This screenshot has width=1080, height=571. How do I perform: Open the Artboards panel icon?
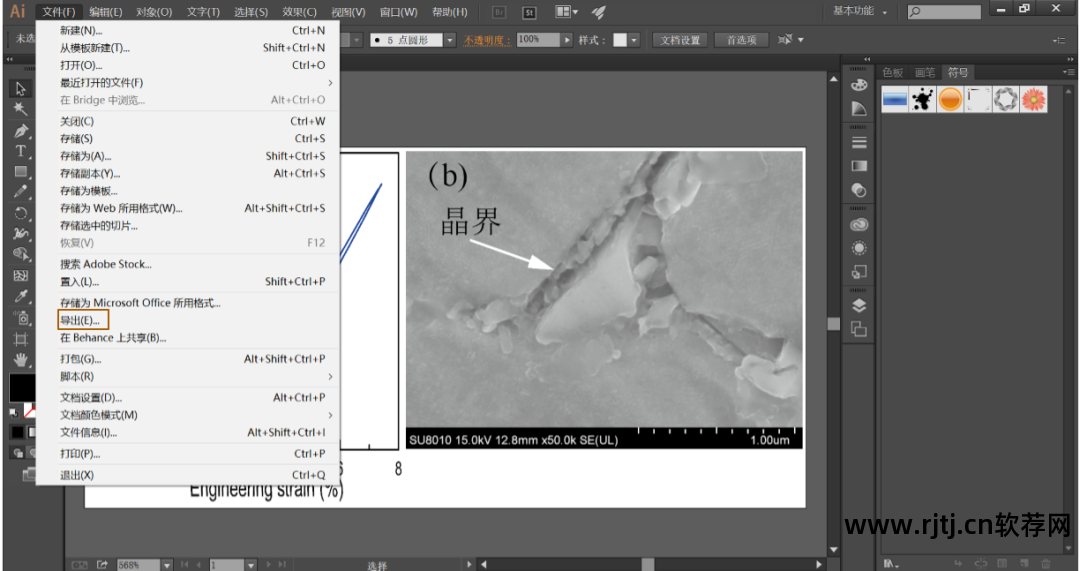coord(859,329)
